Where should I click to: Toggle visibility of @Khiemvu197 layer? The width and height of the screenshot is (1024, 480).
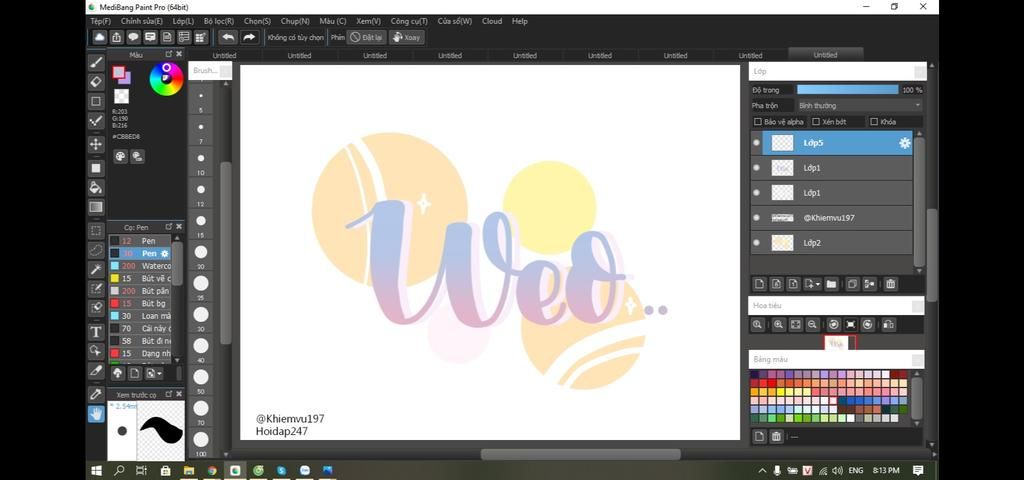(757, 217)
